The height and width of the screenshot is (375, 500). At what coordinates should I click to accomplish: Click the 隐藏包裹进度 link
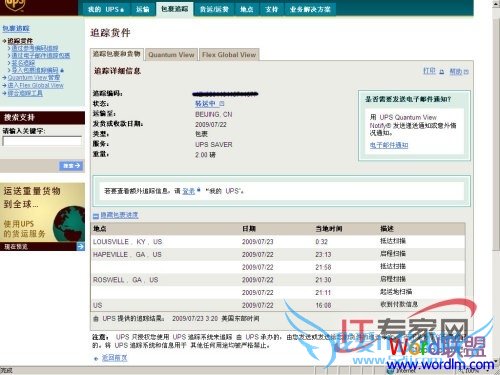tap(119, 215)
